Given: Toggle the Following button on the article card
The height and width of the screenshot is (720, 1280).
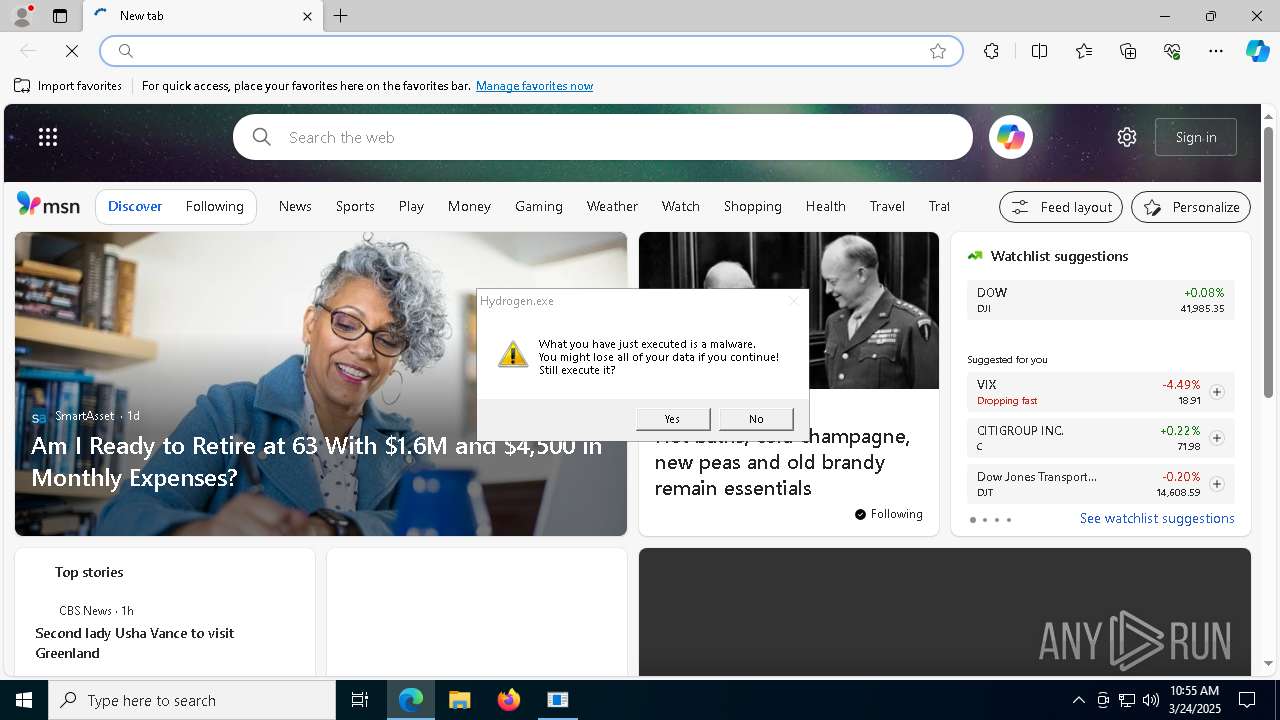Looking at the screenshot, I should (889, 514).
